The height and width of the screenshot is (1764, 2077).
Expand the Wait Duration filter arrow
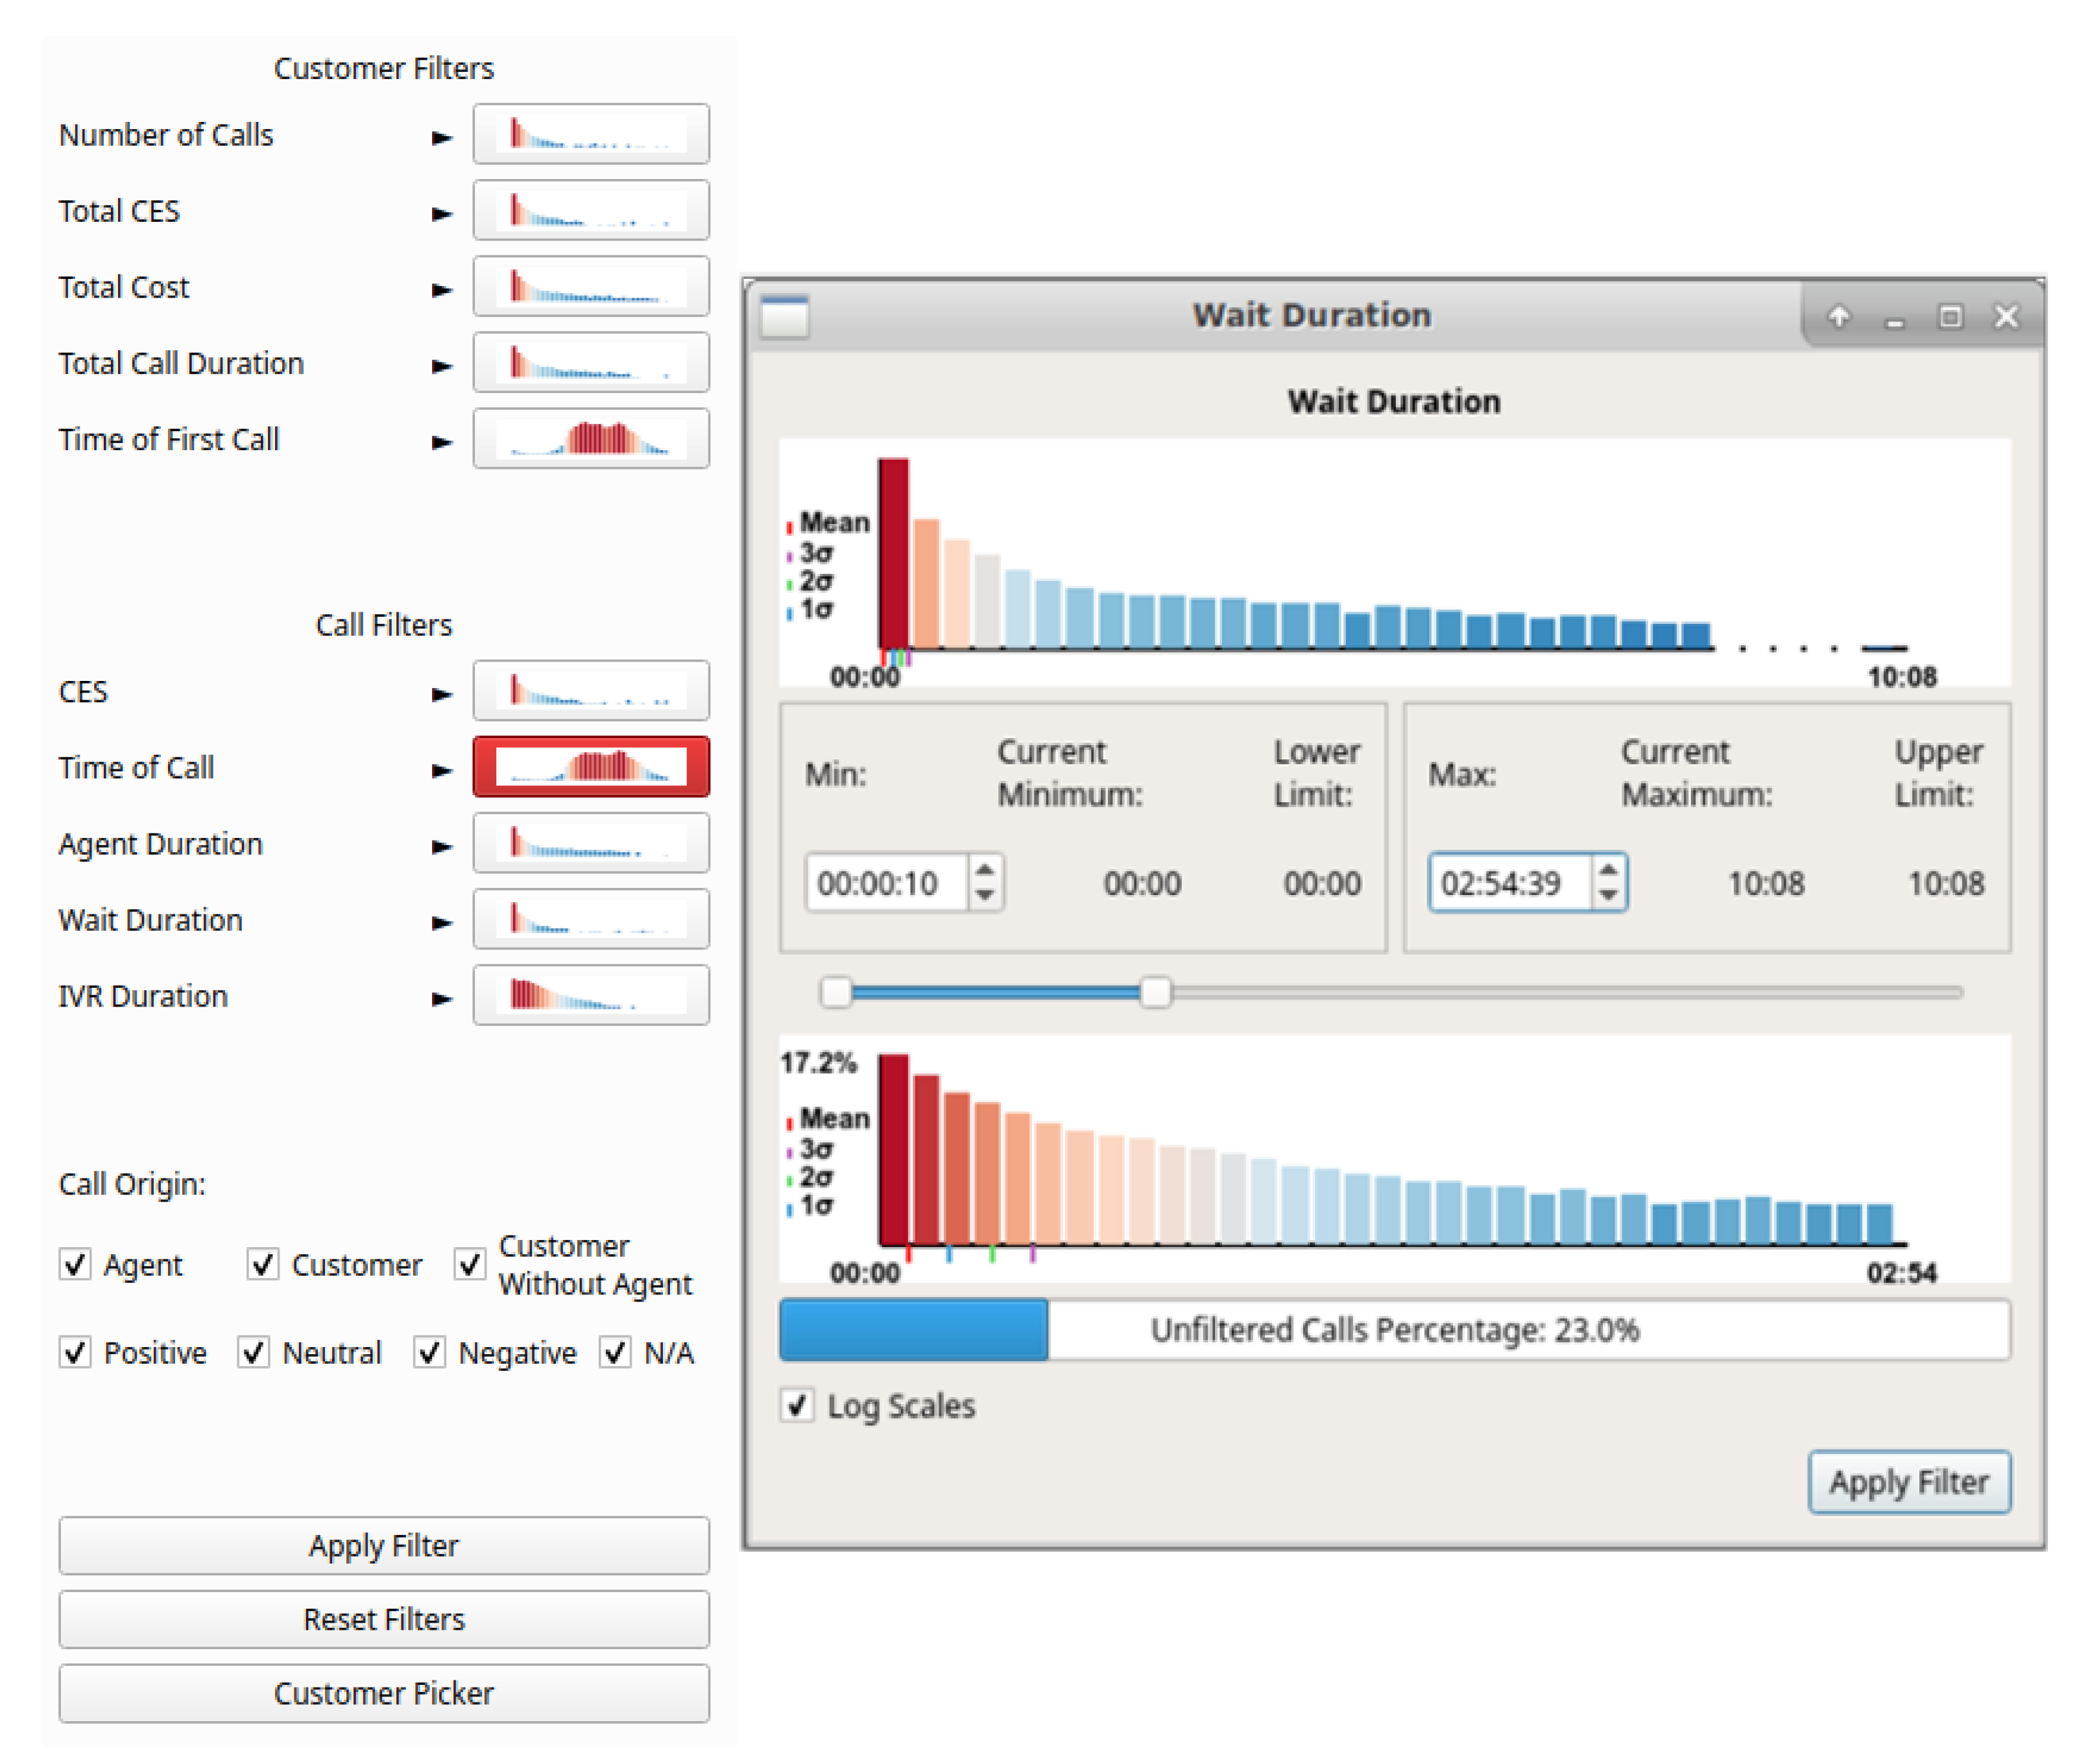click(441, 922)
